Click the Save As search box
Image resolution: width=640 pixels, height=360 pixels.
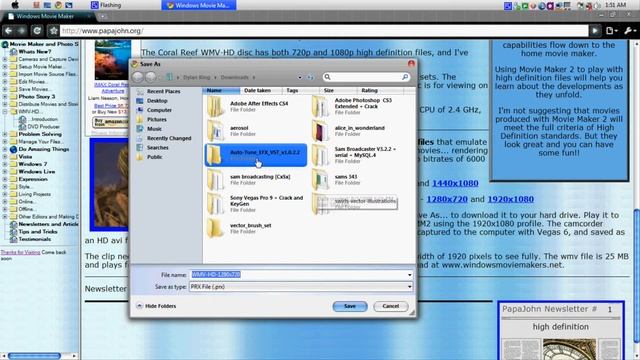click(366, 77)
